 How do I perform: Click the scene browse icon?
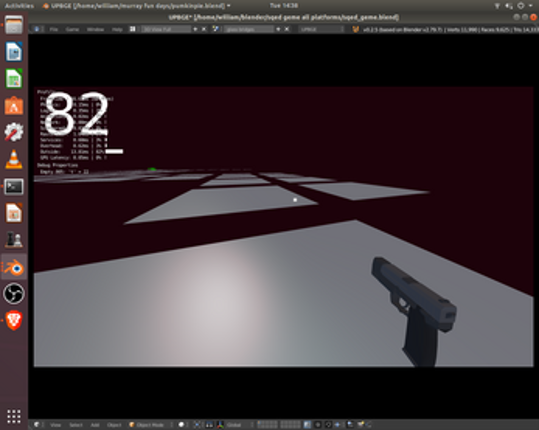tap(216, 29)
